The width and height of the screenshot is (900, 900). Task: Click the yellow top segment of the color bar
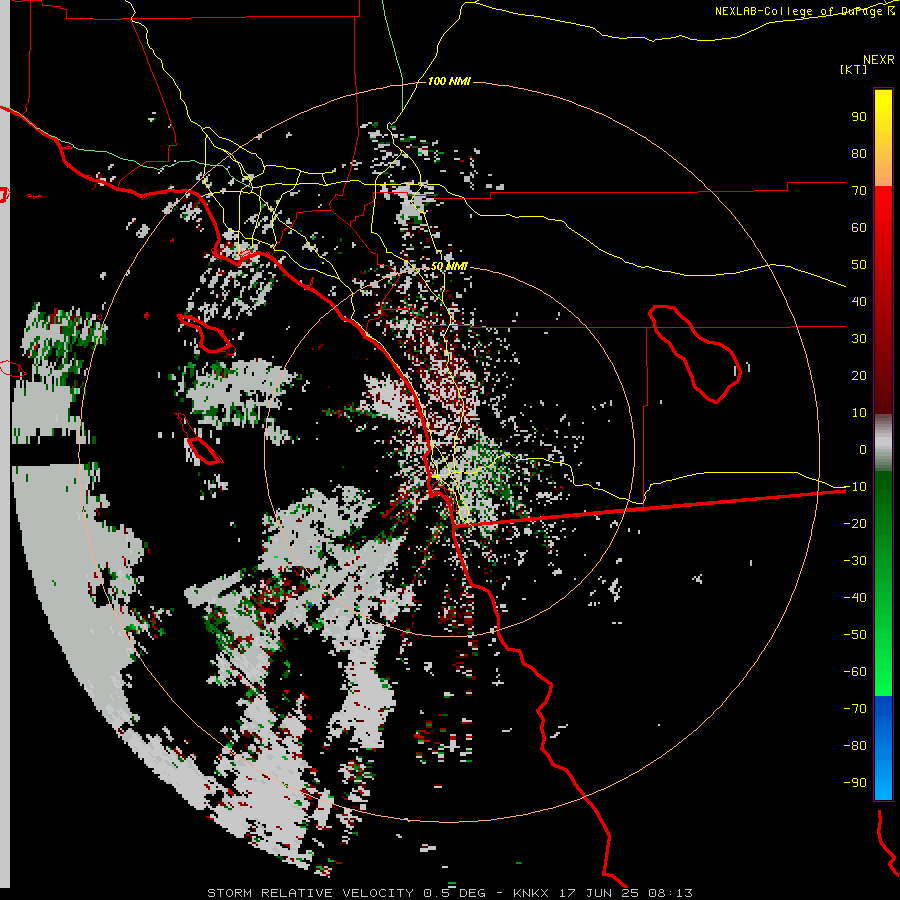click(883, 138)
